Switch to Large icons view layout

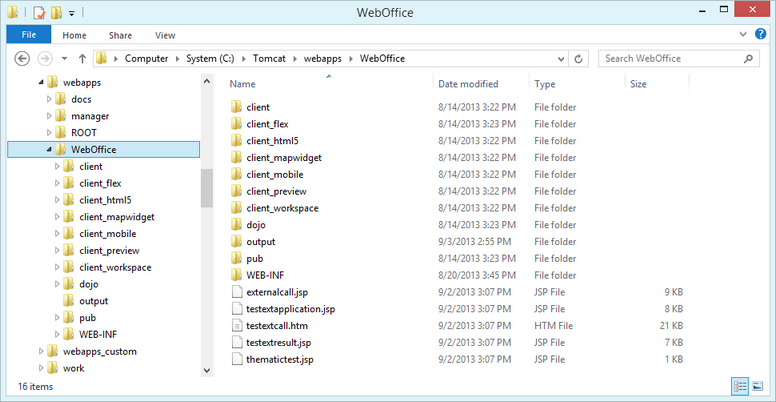tap(757, 386)
